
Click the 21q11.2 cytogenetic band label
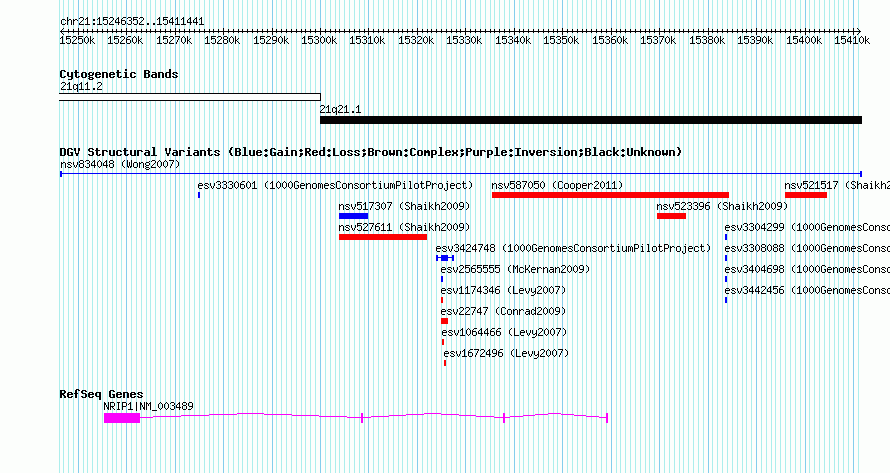pyautogui.click(x=81, y=87)
